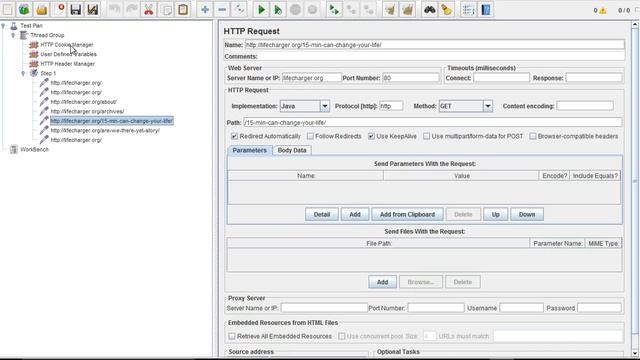Select are-we-there-yet-story request in tree
Screen dimensions: 640x360
105,131
